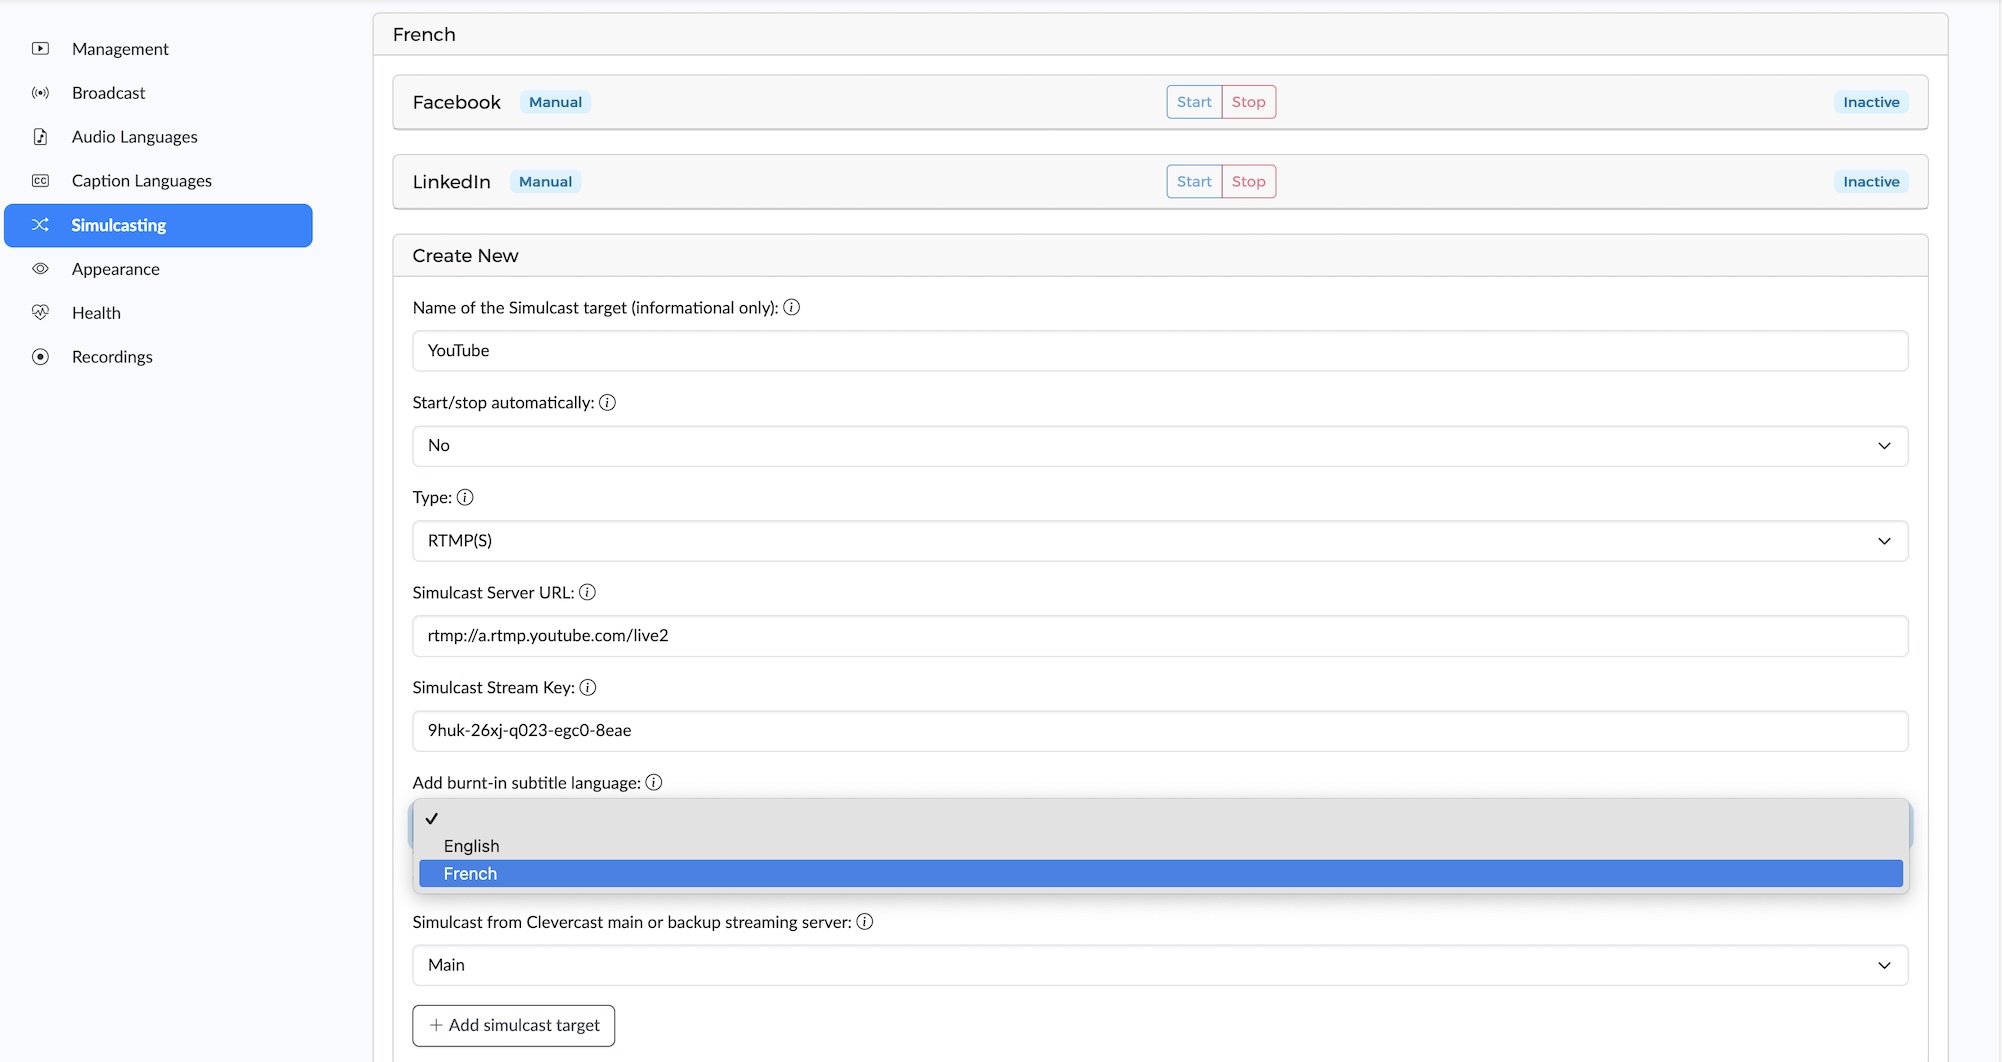Click the Create New heading

click(x=465, y=256)
